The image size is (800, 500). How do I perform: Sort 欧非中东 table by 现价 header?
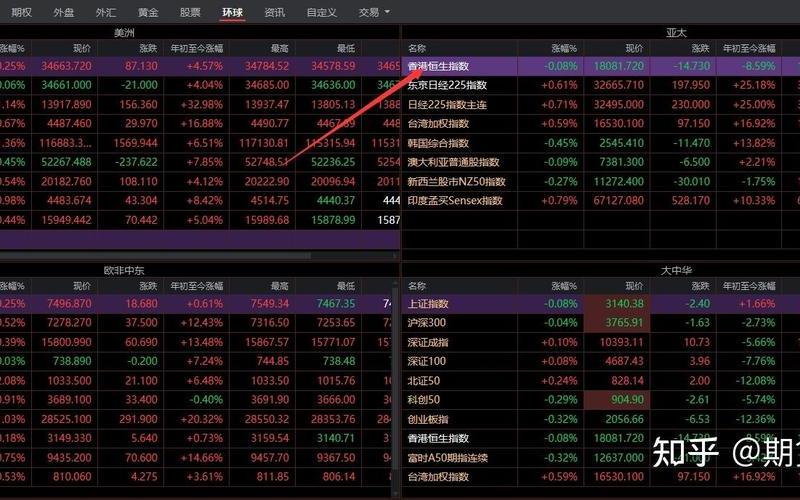point(82,286)
